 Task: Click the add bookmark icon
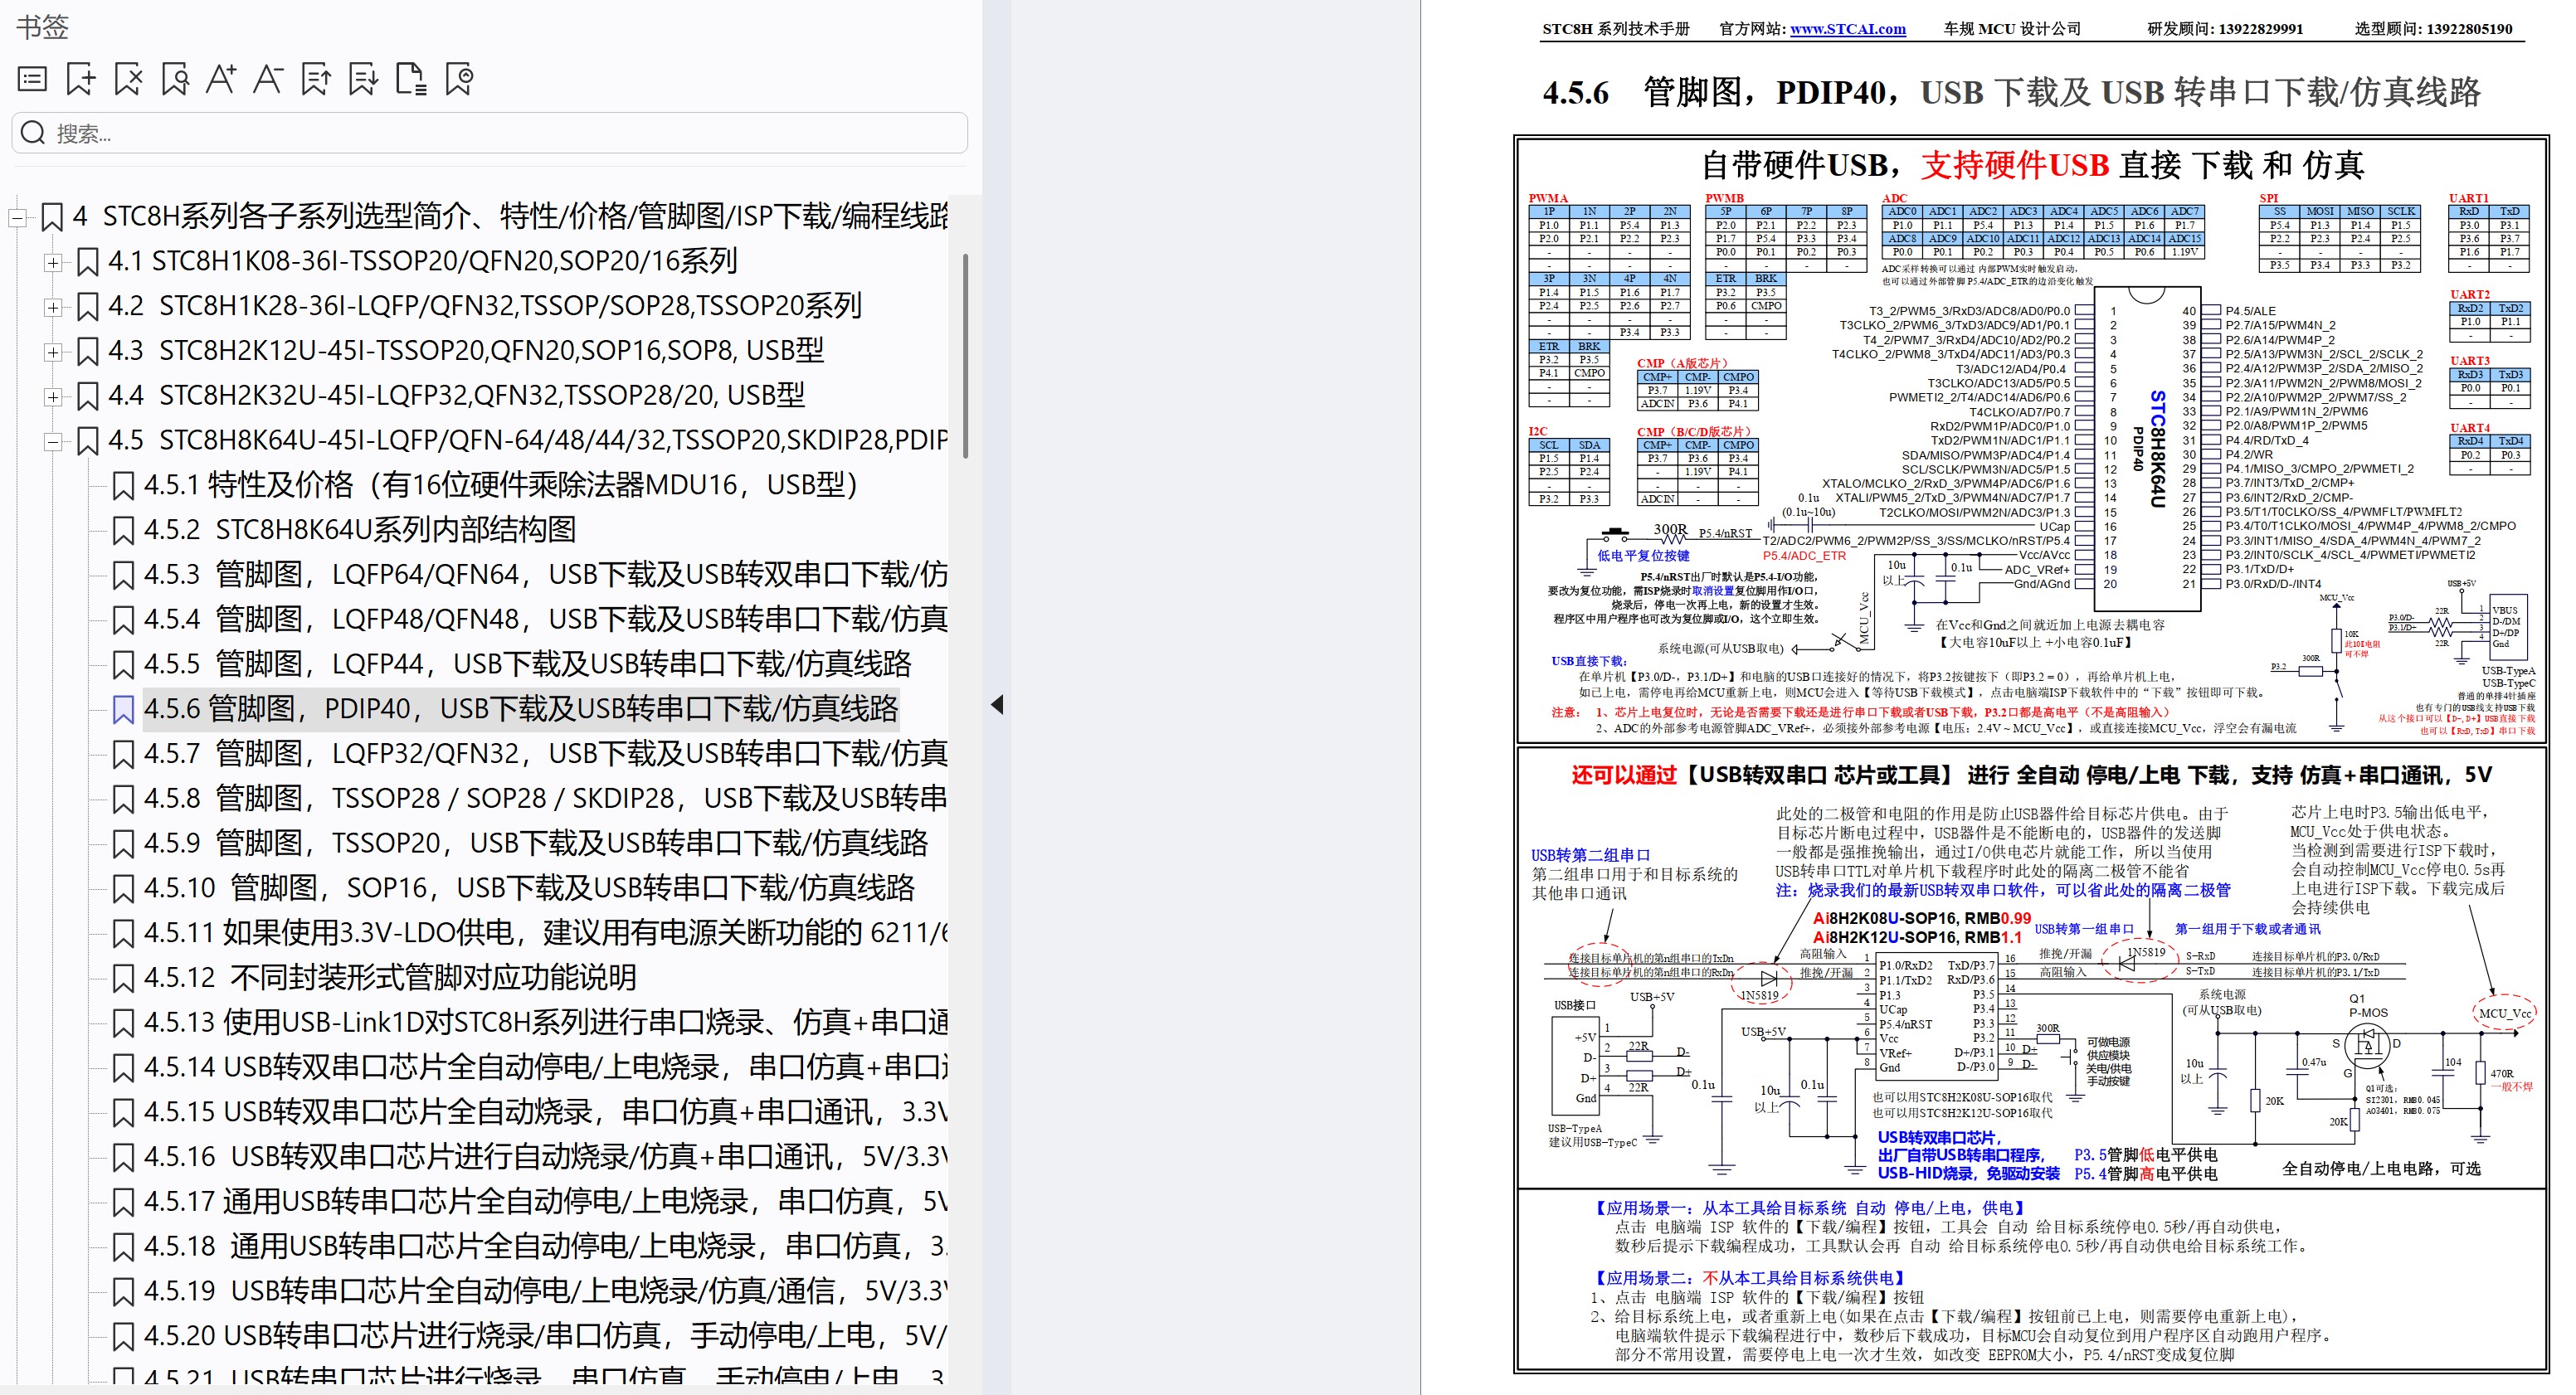click(80, 79)
